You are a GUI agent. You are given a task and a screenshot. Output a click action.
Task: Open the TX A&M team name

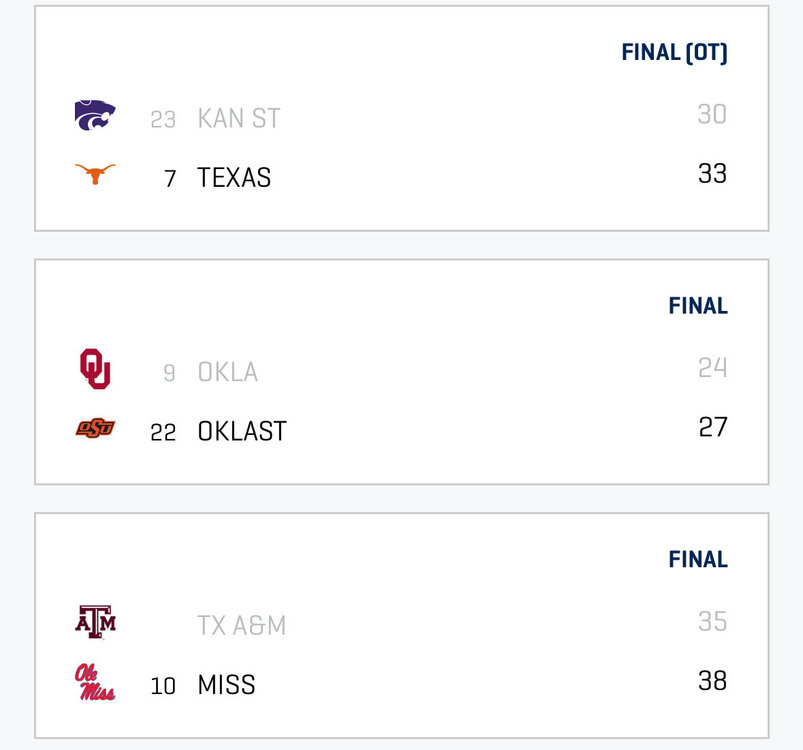pyautogui.click(x=241, y=626)
